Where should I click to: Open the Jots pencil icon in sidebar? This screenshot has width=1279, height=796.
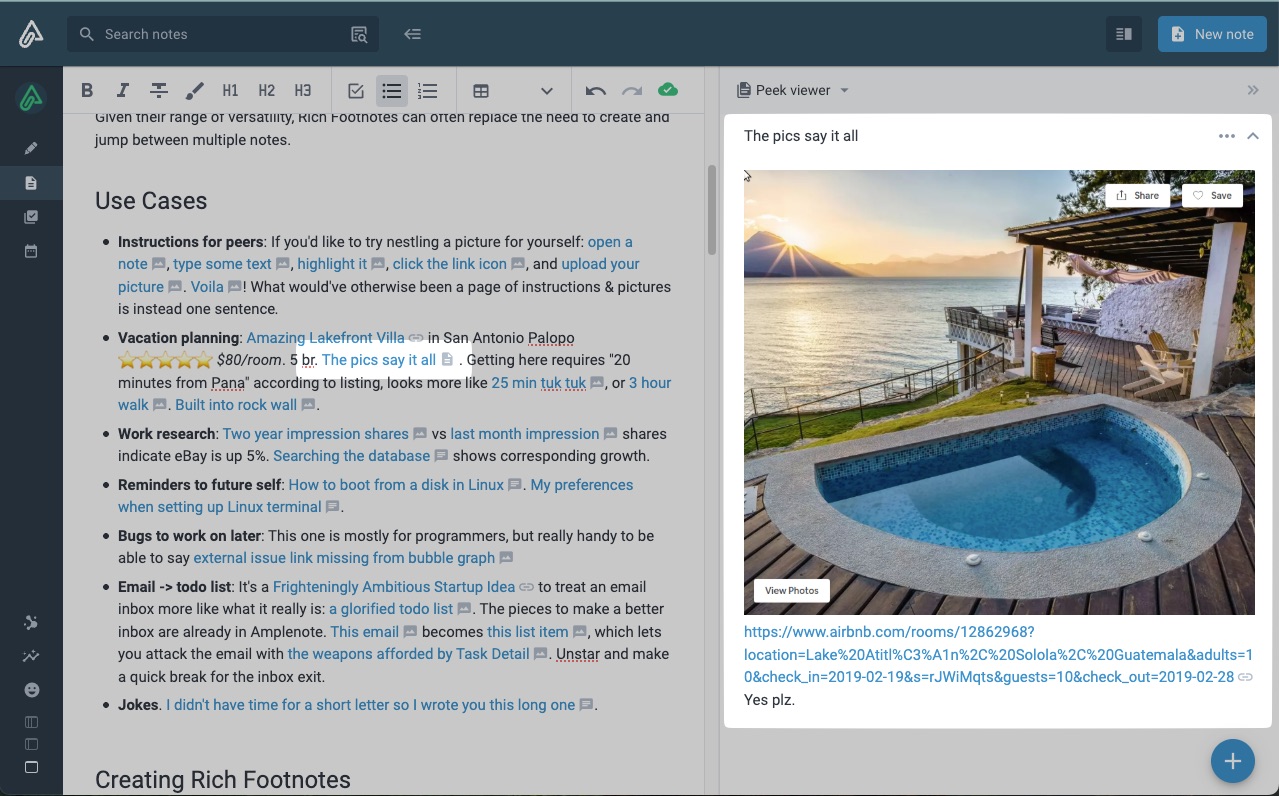(31, 148)
